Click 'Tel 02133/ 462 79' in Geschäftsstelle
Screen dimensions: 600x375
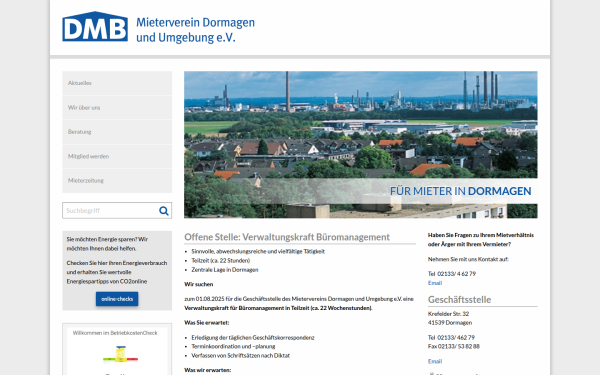[x=451, y=338]
